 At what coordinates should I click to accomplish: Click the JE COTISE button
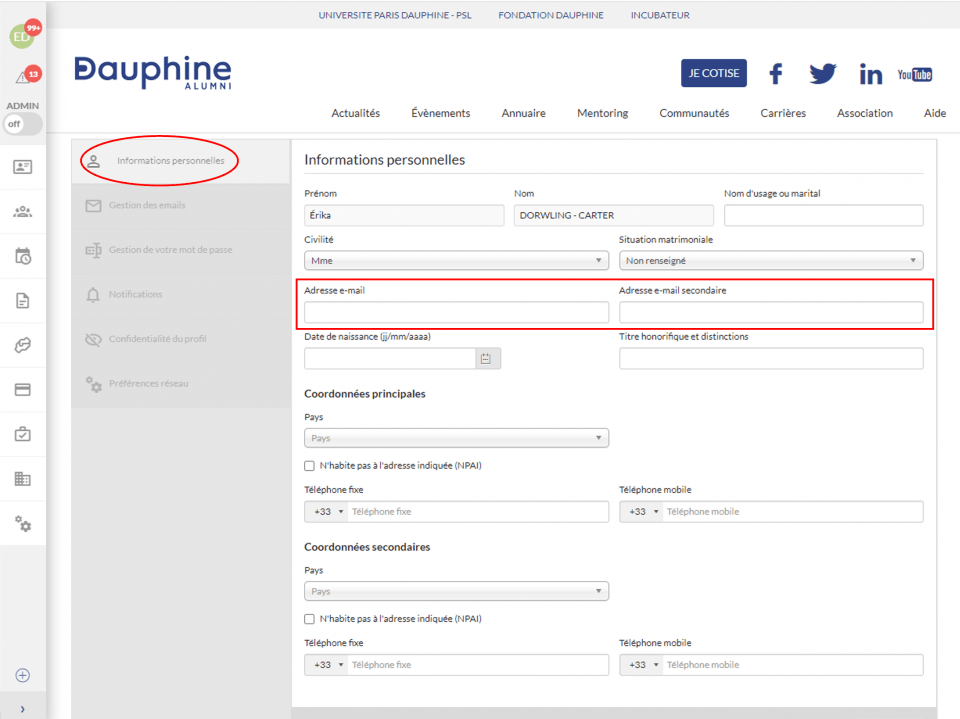714,73
